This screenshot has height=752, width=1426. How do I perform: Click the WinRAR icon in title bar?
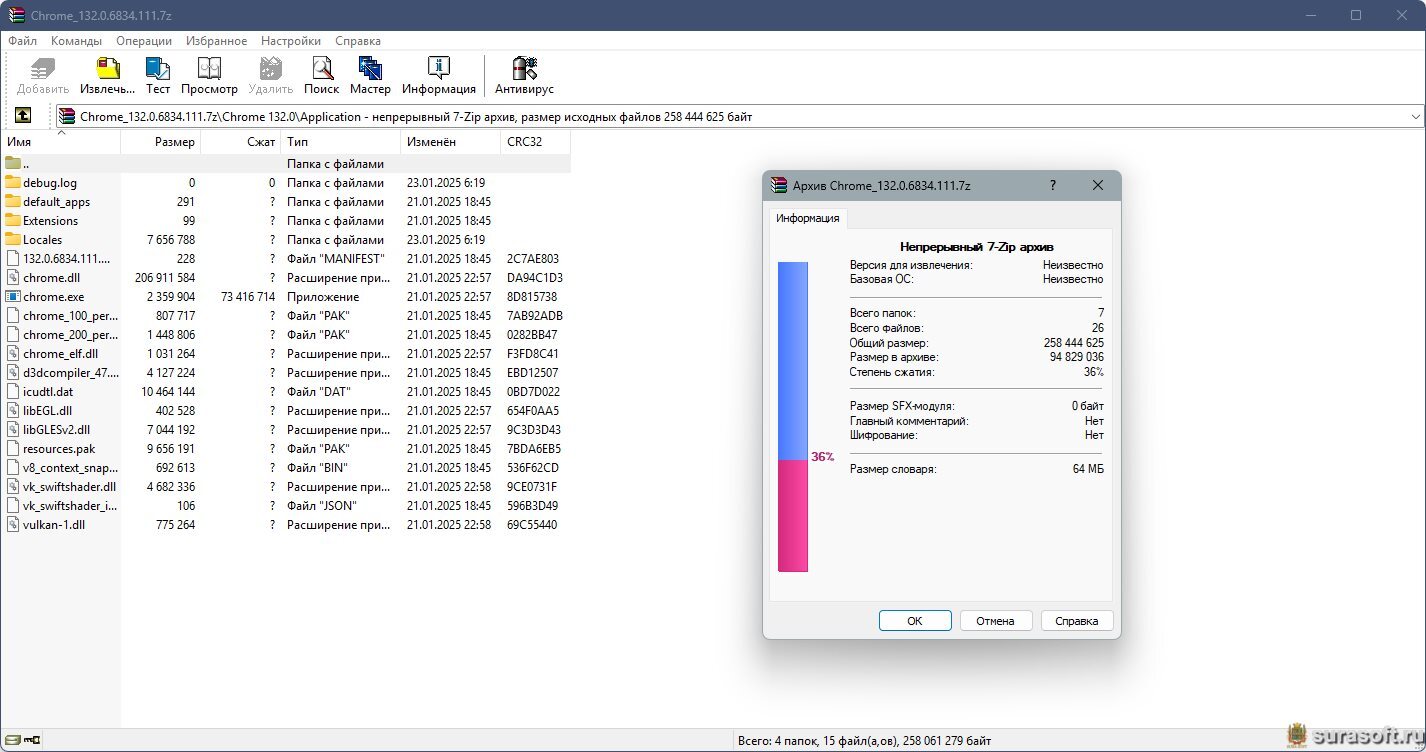[x=15, y=15]
